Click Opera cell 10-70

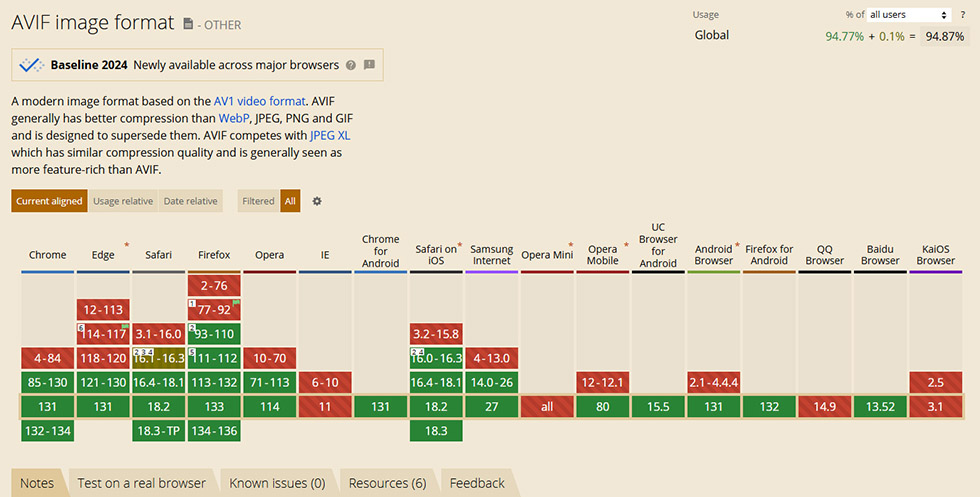(x=269, y=358)
